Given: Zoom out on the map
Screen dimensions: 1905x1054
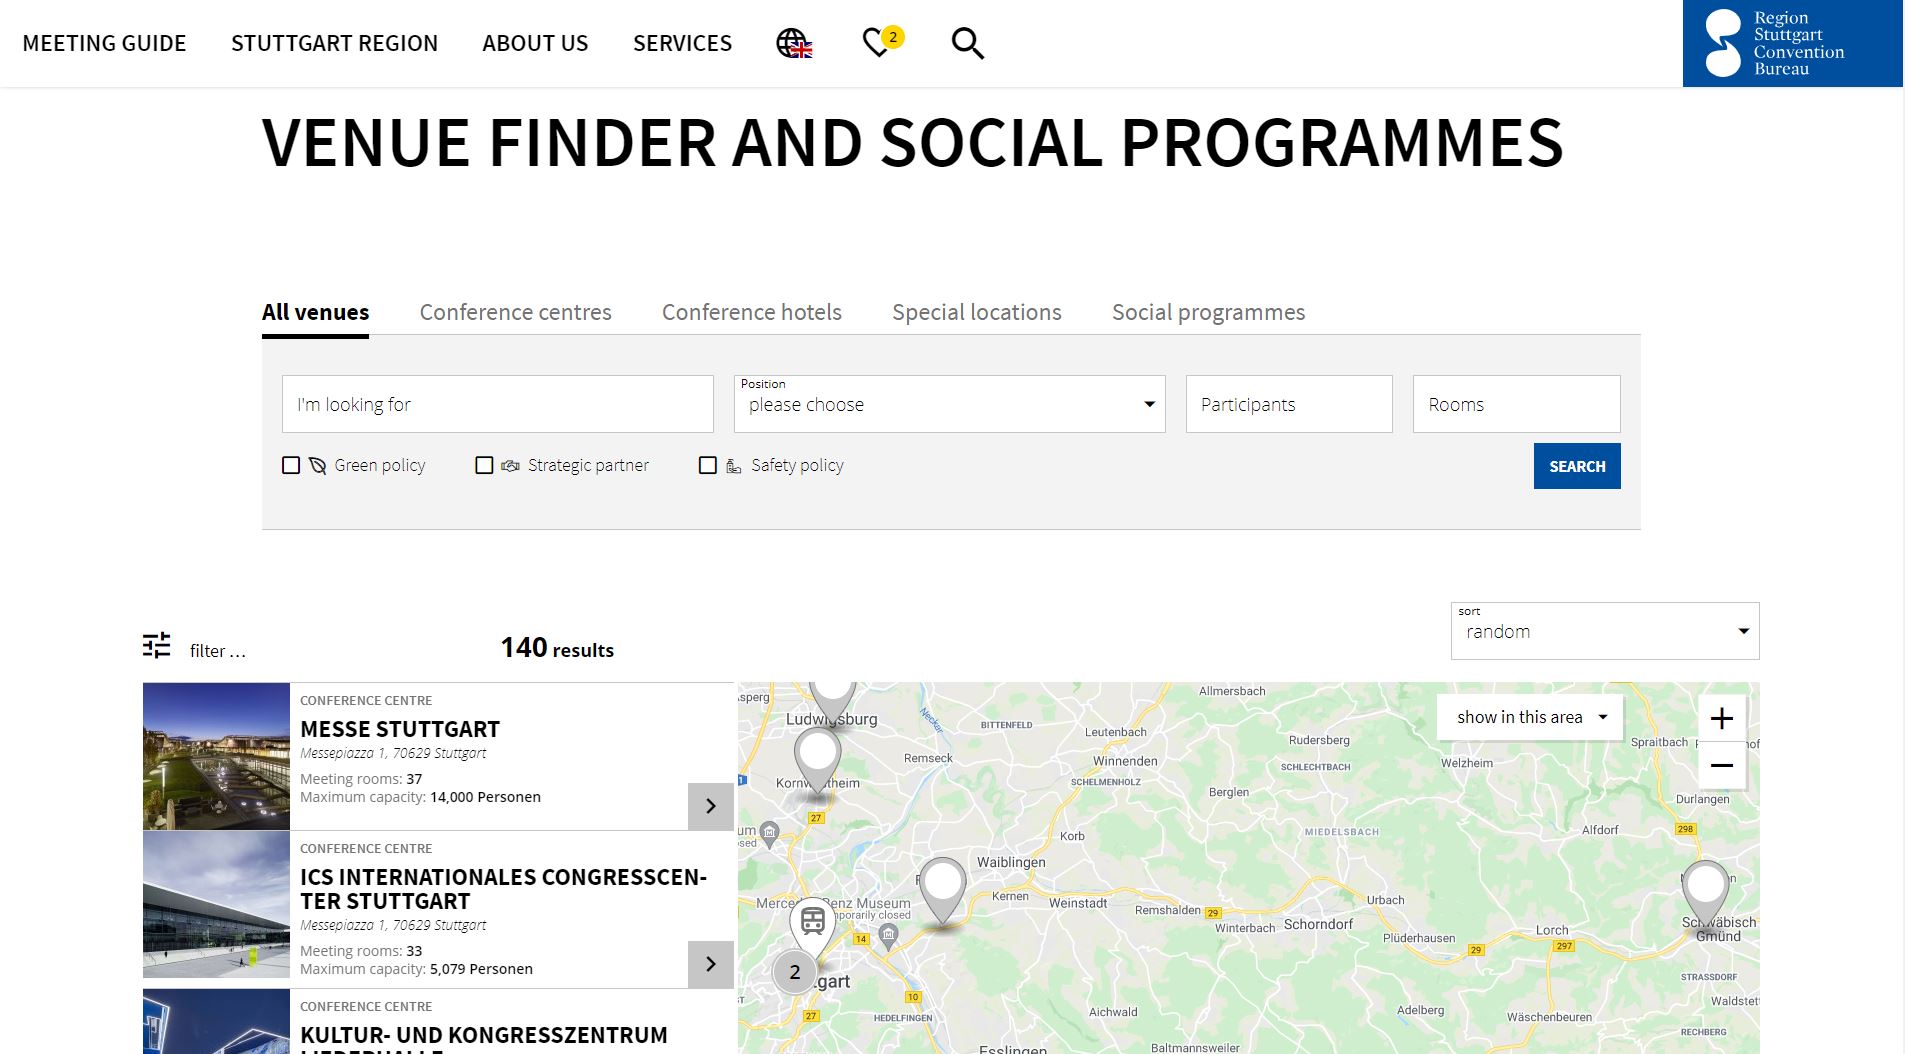Looking at the screenshot, I should point(1722,766).
